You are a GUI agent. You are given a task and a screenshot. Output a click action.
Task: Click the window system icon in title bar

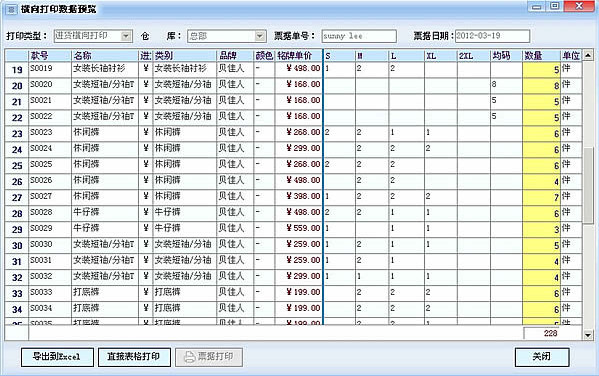click(11, 9)
